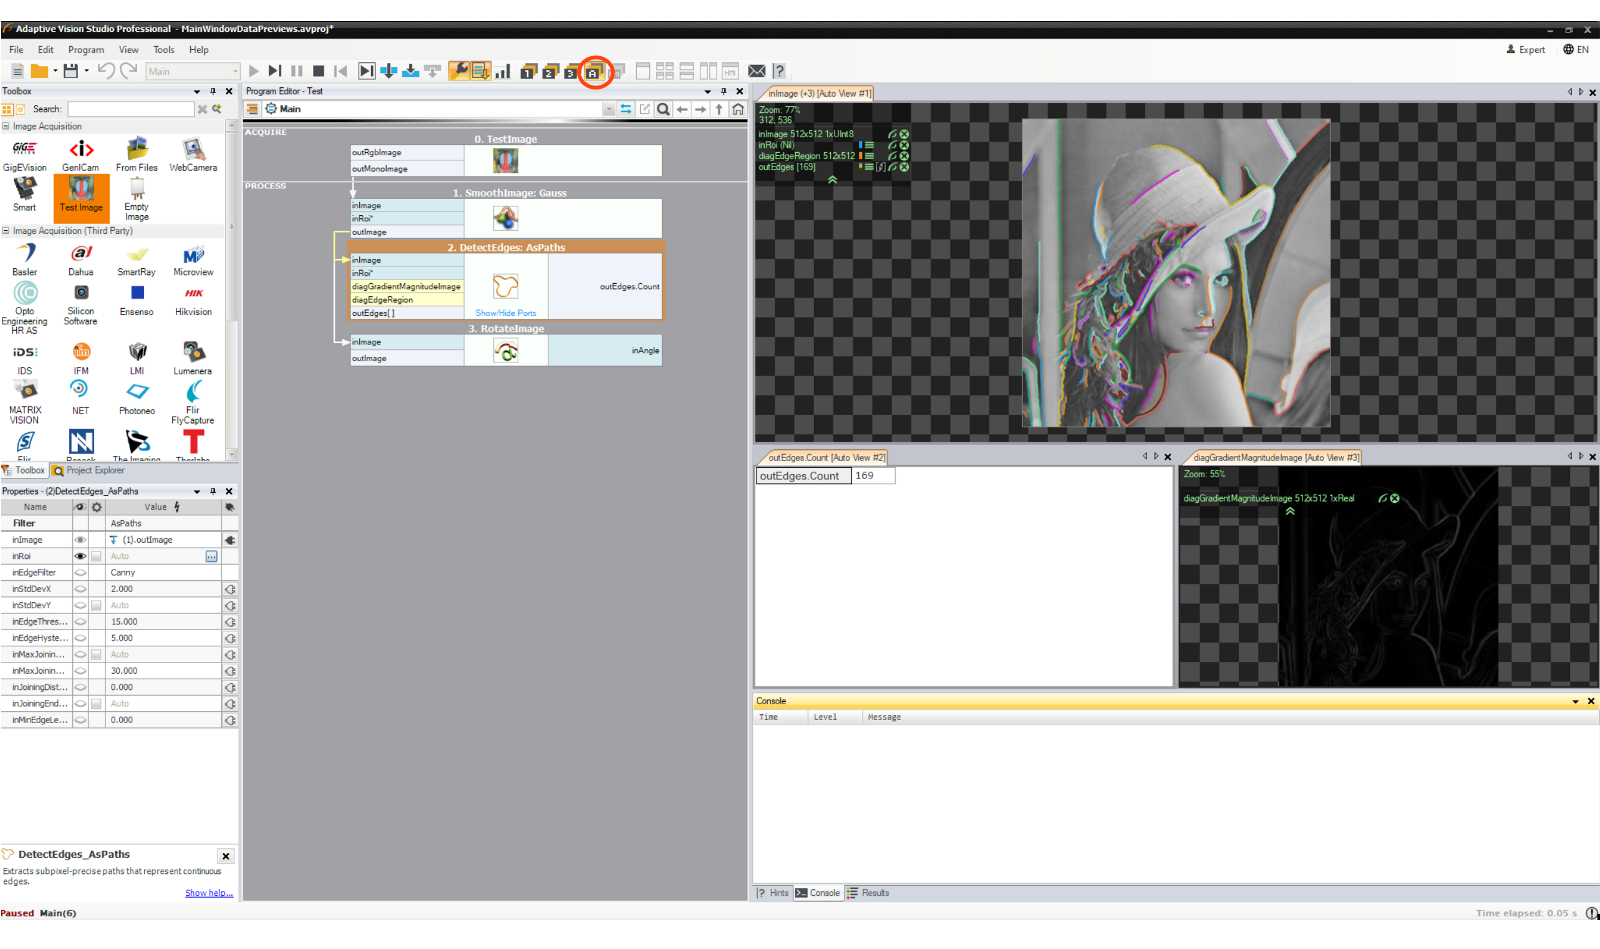1600x949 pixels.
Task: Click the Hikvision camera icon
Action: (193, 299)
